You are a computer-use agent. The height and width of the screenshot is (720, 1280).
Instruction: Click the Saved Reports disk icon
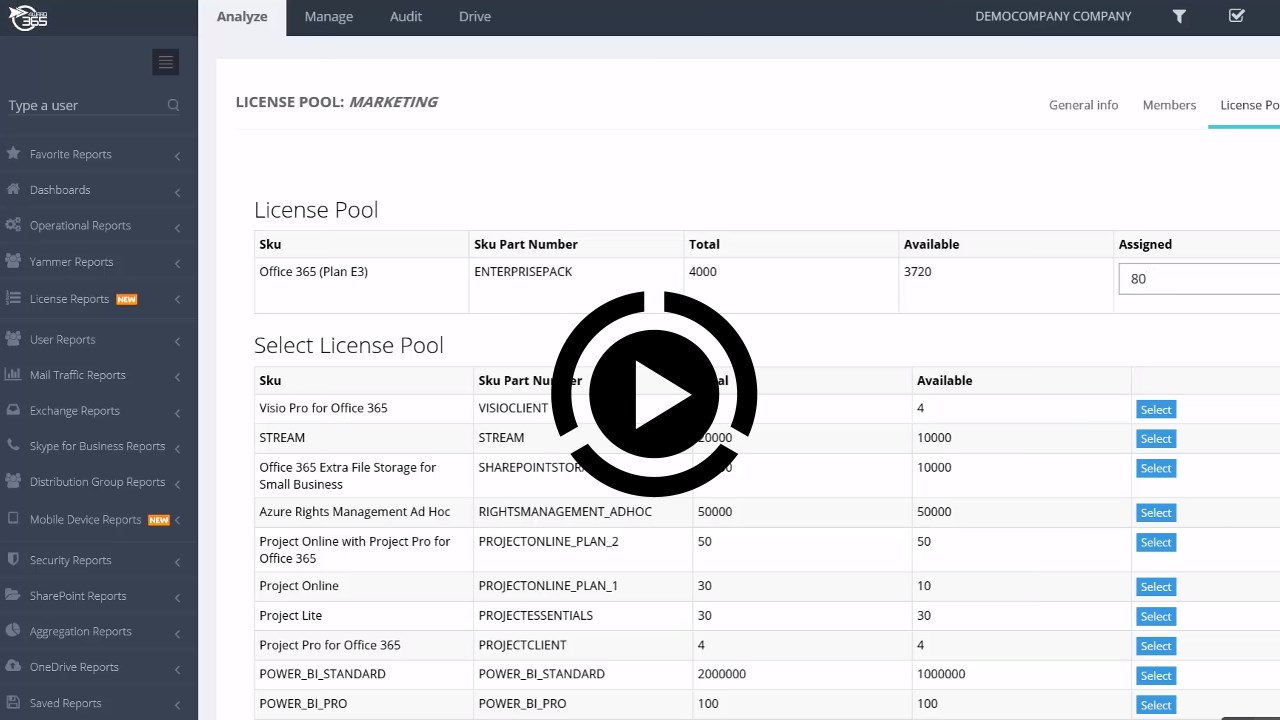(13, 702)
